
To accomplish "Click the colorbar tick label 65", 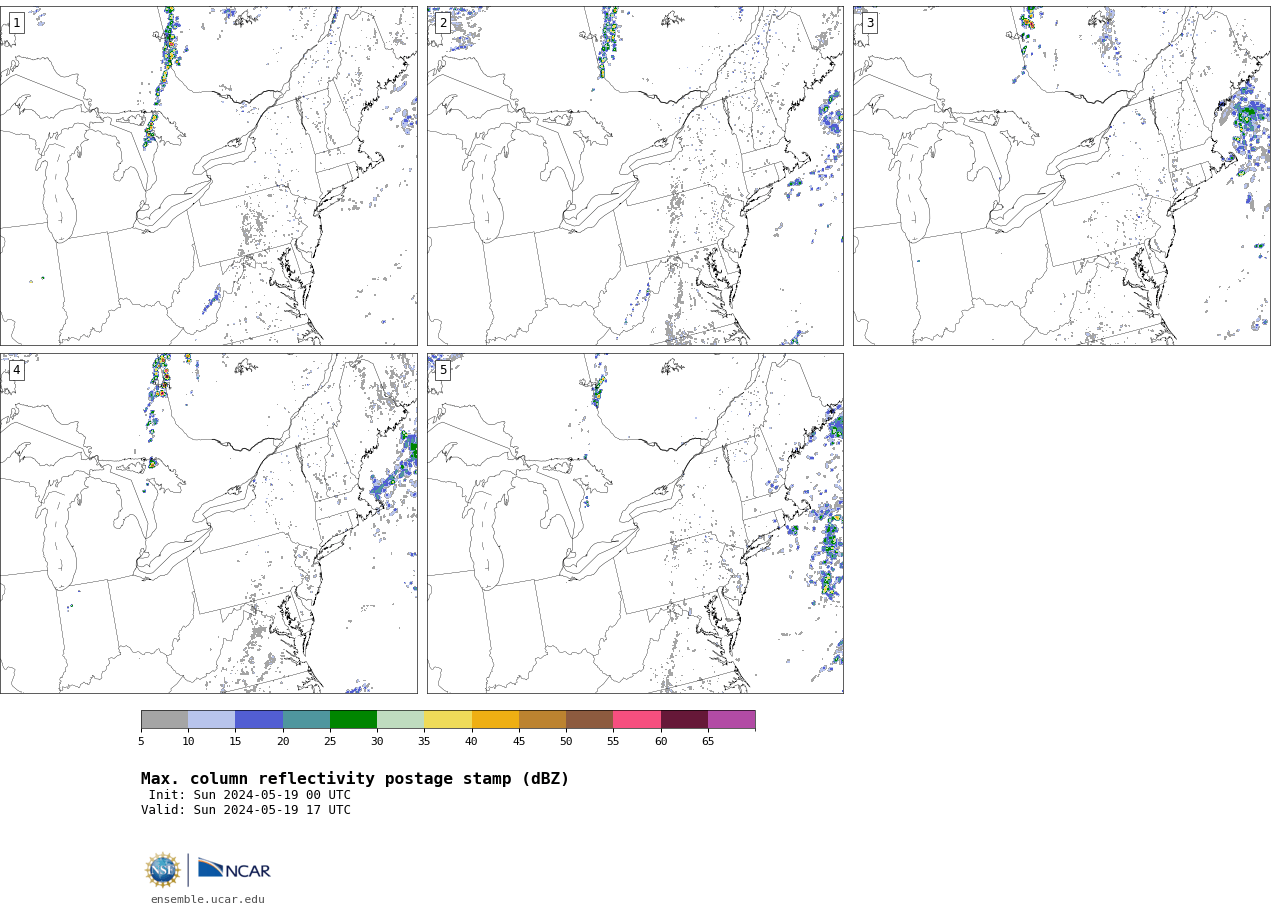I will 708,741.
